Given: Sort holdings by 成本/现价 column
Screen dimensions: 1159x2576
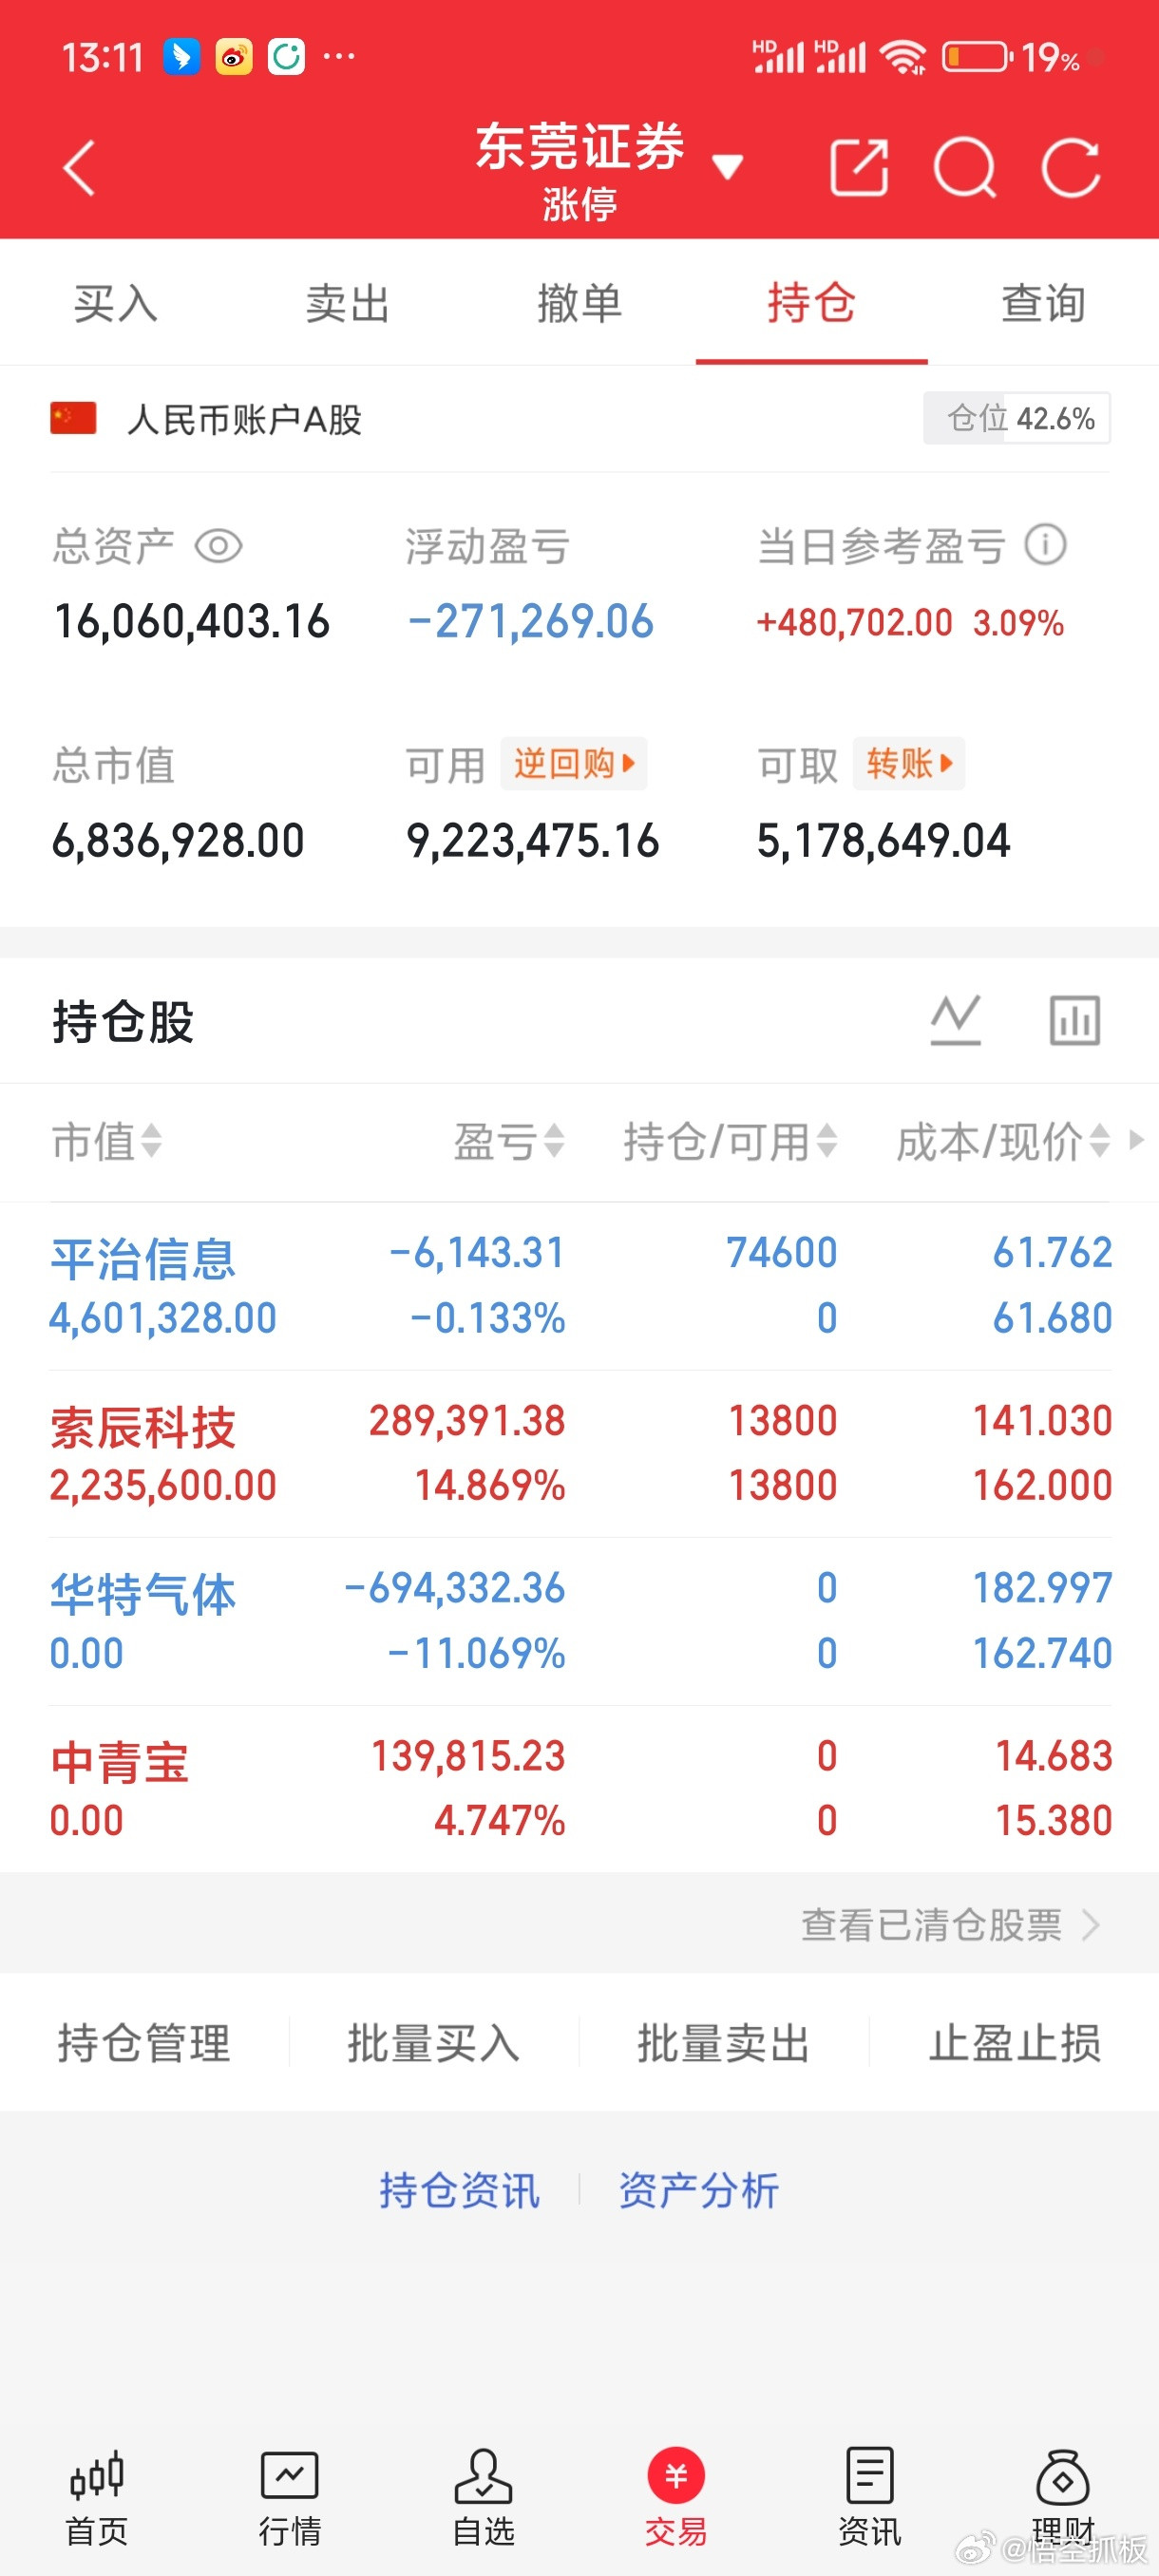Looking at the screenshot, I should 1003,1141.
